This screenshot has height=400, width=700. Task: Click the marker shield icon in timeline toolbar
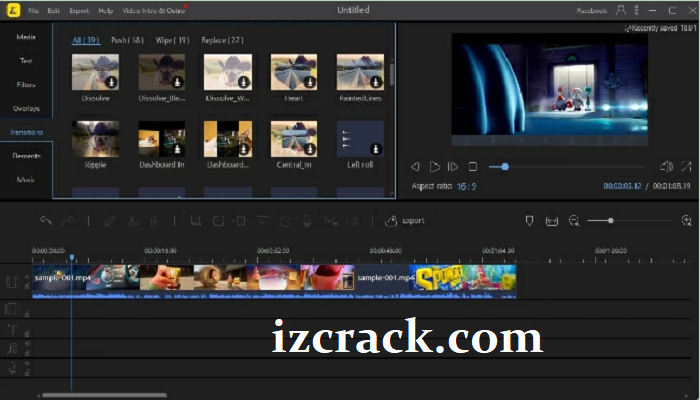(x=529, y=221)
